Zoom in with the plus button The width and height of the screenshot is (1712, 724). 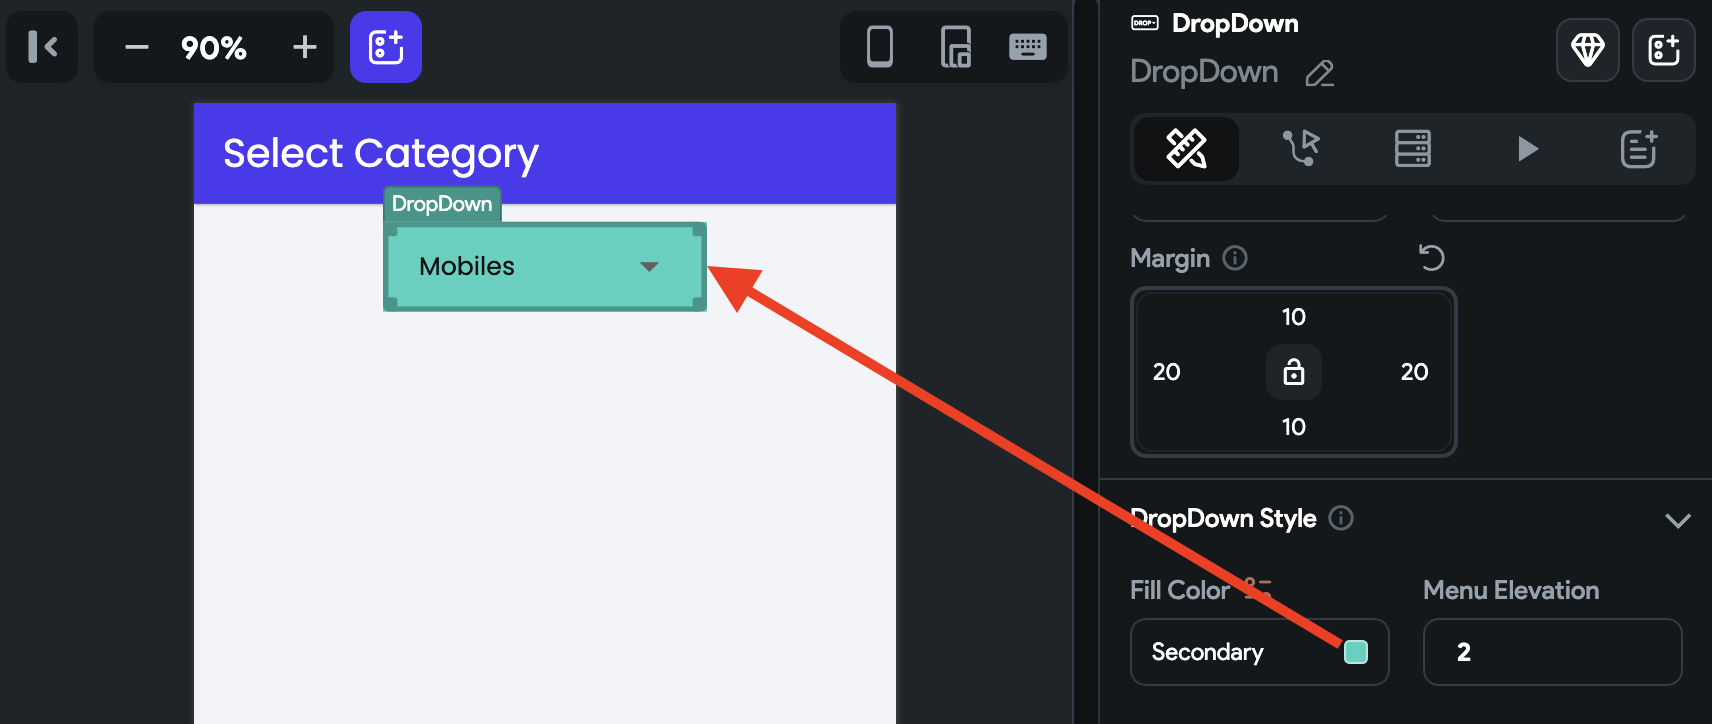304,47
